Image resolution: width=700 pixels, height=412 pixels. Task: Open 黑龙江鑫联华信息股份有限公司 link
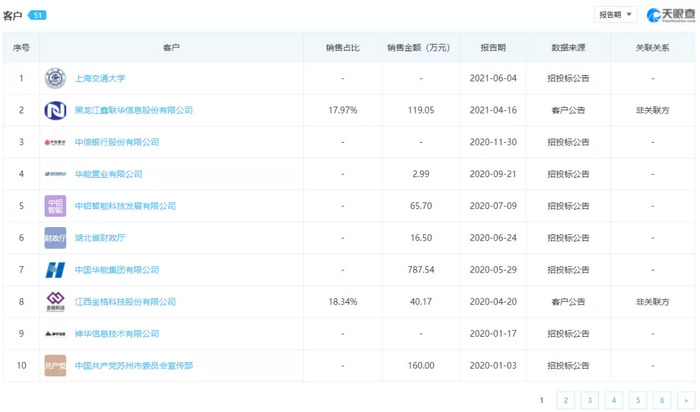pos(133,110)
